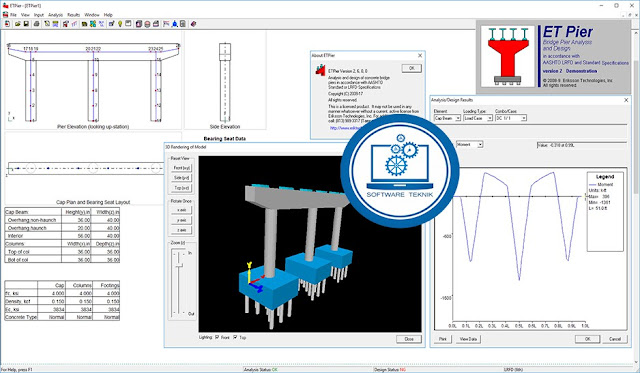Viewport: 640px width, 373px height.
Task: Click the Print toolbar icon
Action: [x=36, y=24]
